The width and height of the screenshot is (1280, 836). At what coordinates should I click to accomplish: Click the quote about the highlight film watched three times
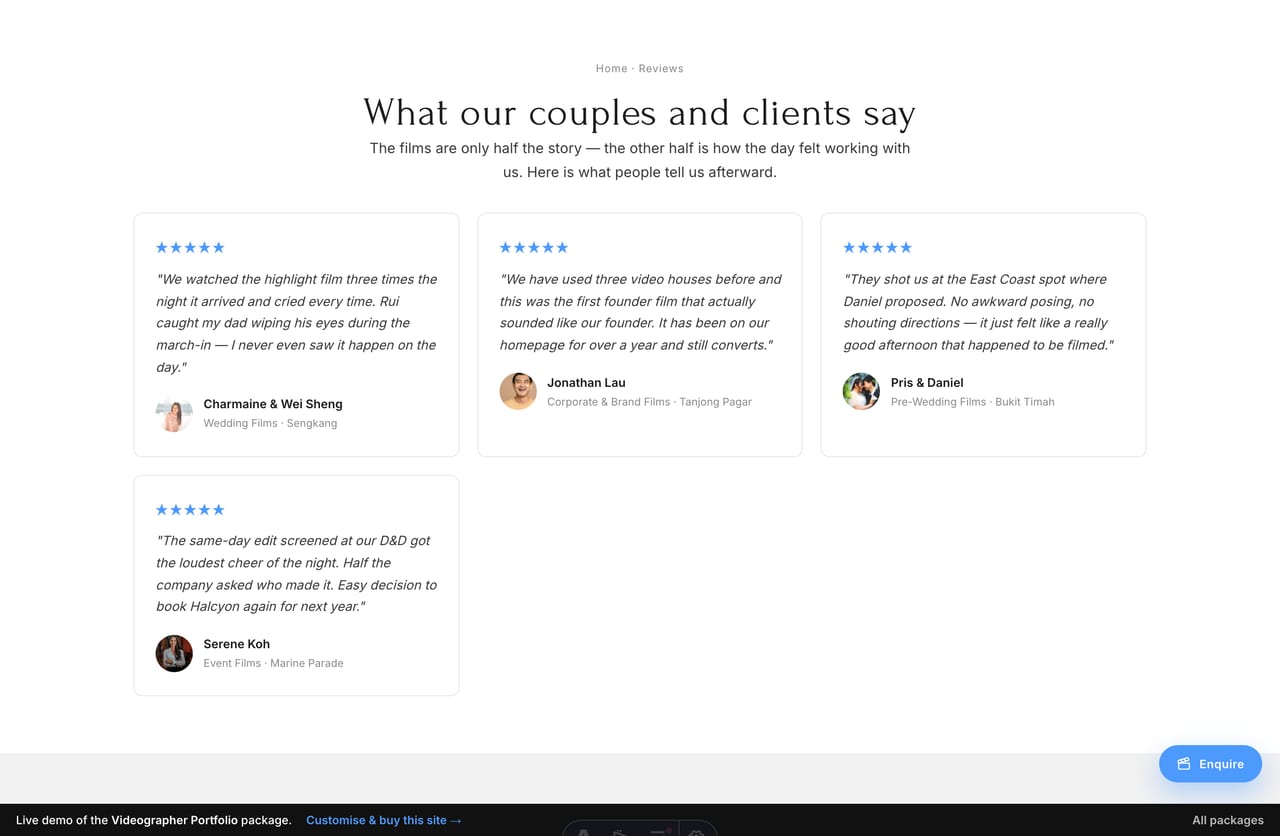tap(296, 323)
